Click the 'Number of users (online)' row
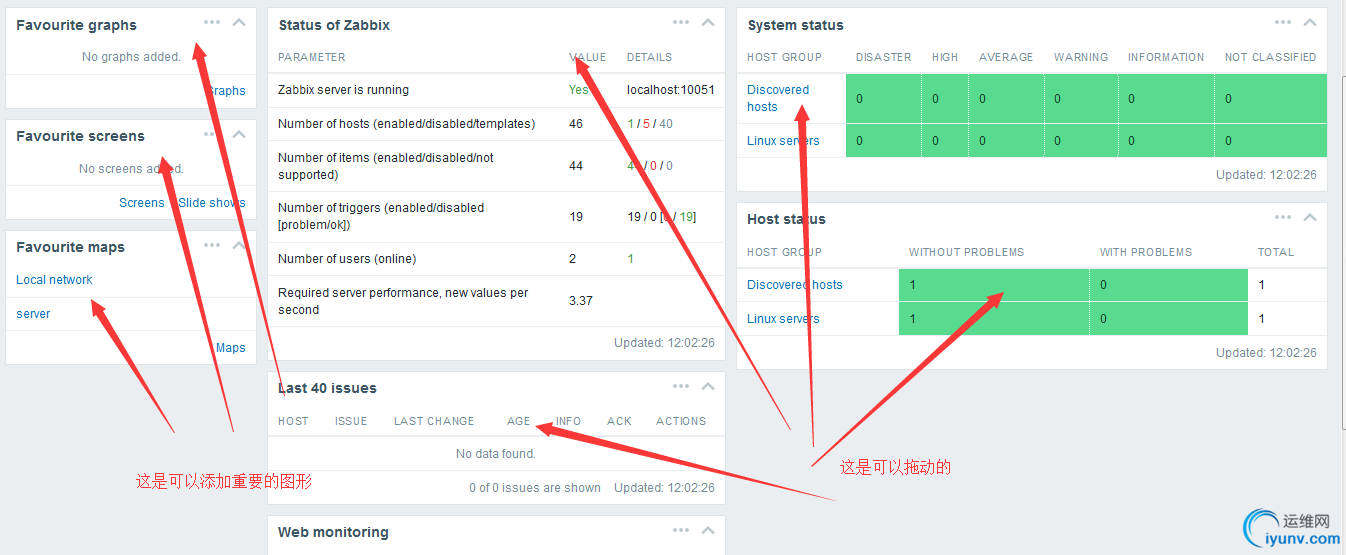Viewport: 1346px width, 555px height. (x=496, y=259)
